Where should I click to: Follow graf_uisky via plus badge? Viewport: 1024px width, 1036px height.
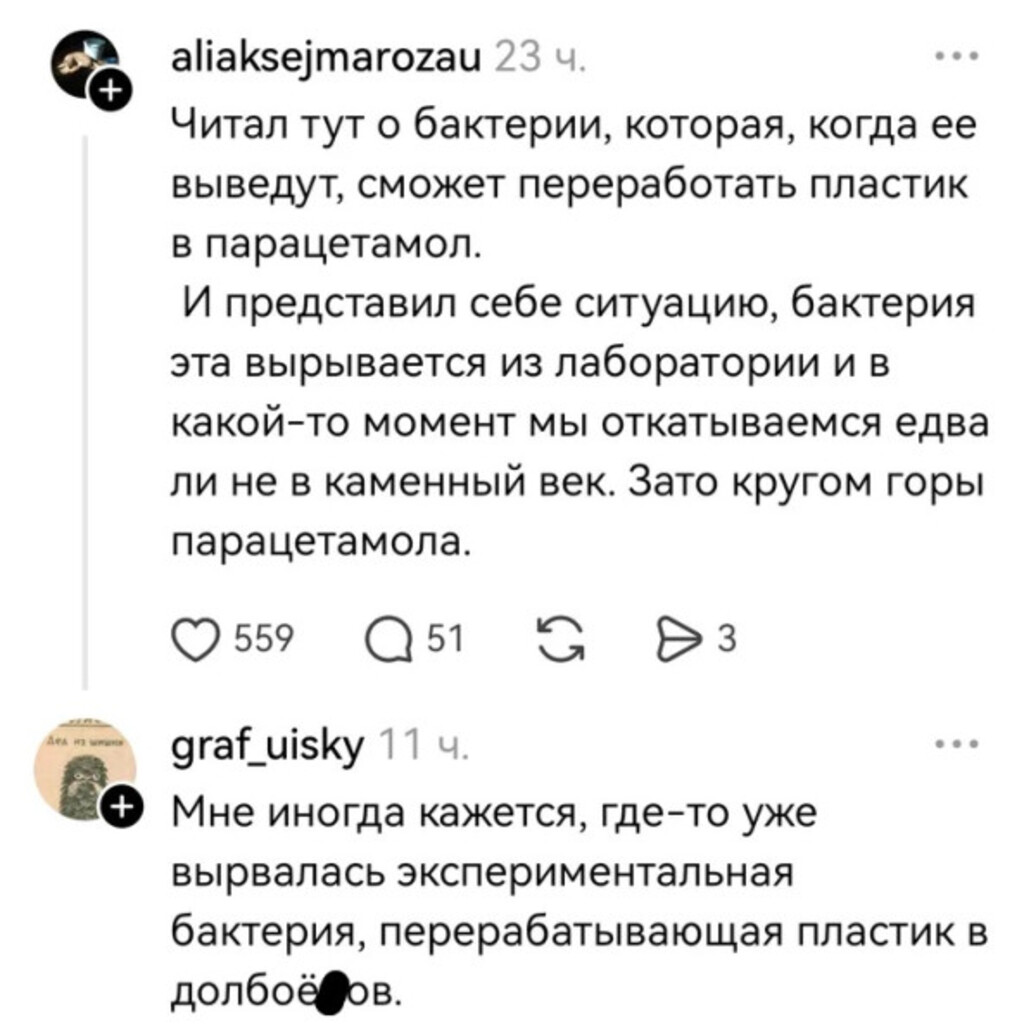click(120, 805)
